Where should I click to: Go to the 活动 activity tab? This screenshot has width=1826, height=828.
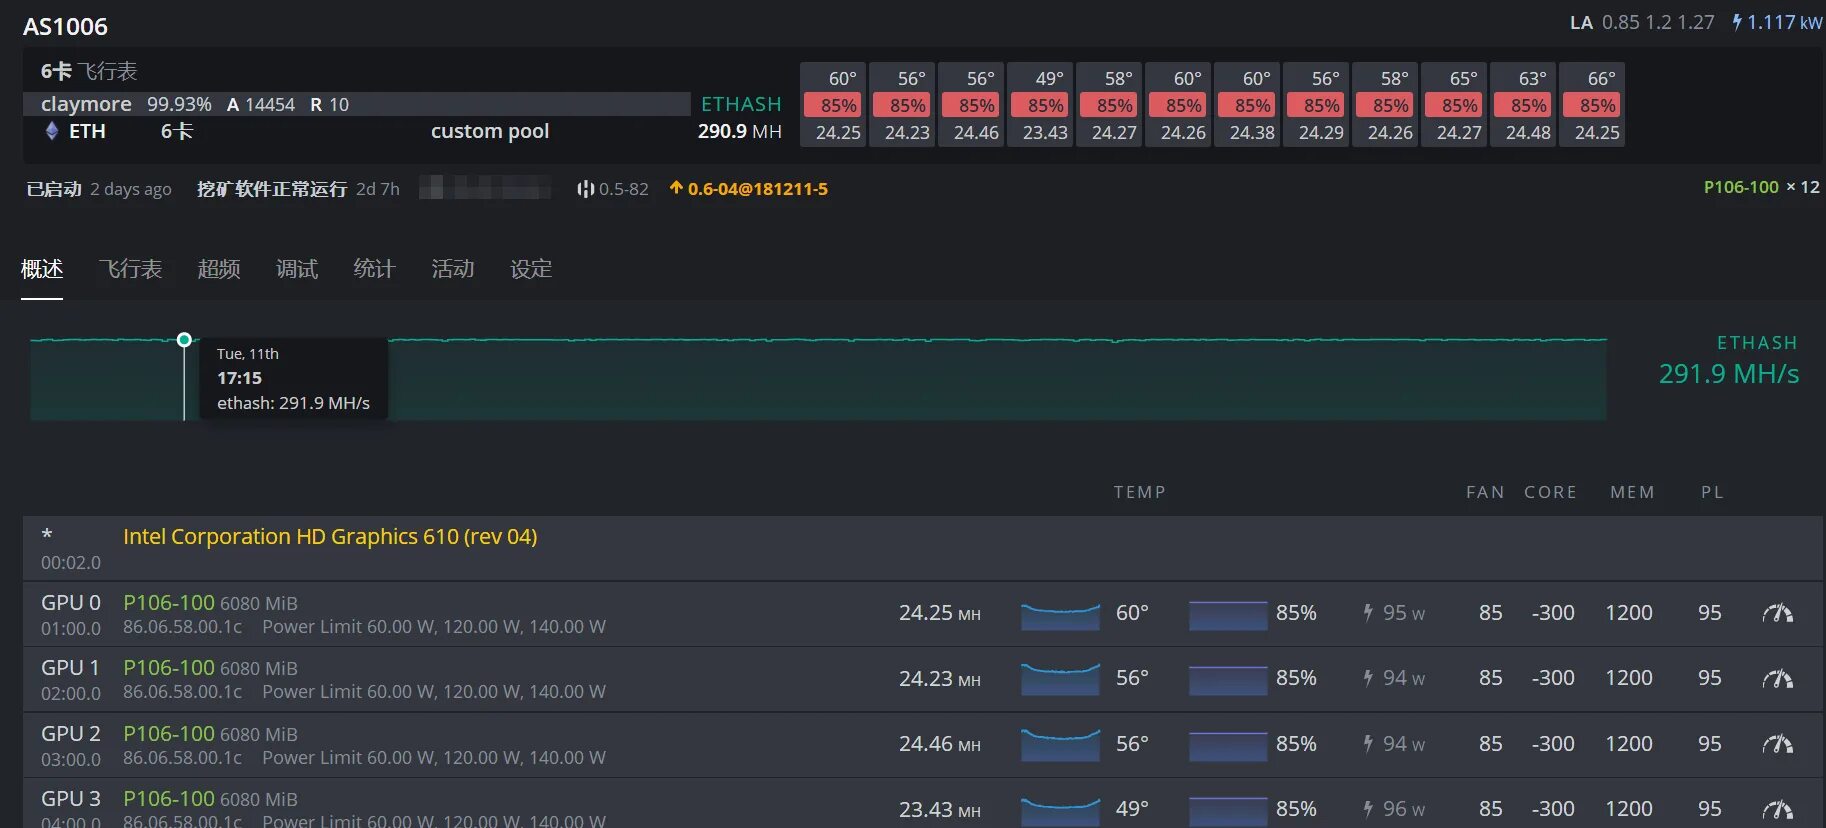pos(452,269)
